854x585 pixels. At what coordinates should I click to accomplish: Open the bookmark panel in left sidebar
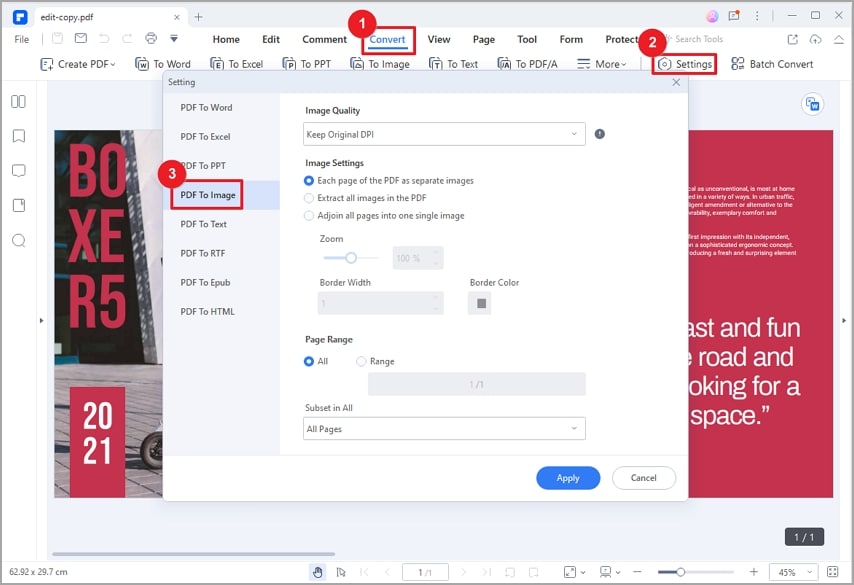click(19, 136)
